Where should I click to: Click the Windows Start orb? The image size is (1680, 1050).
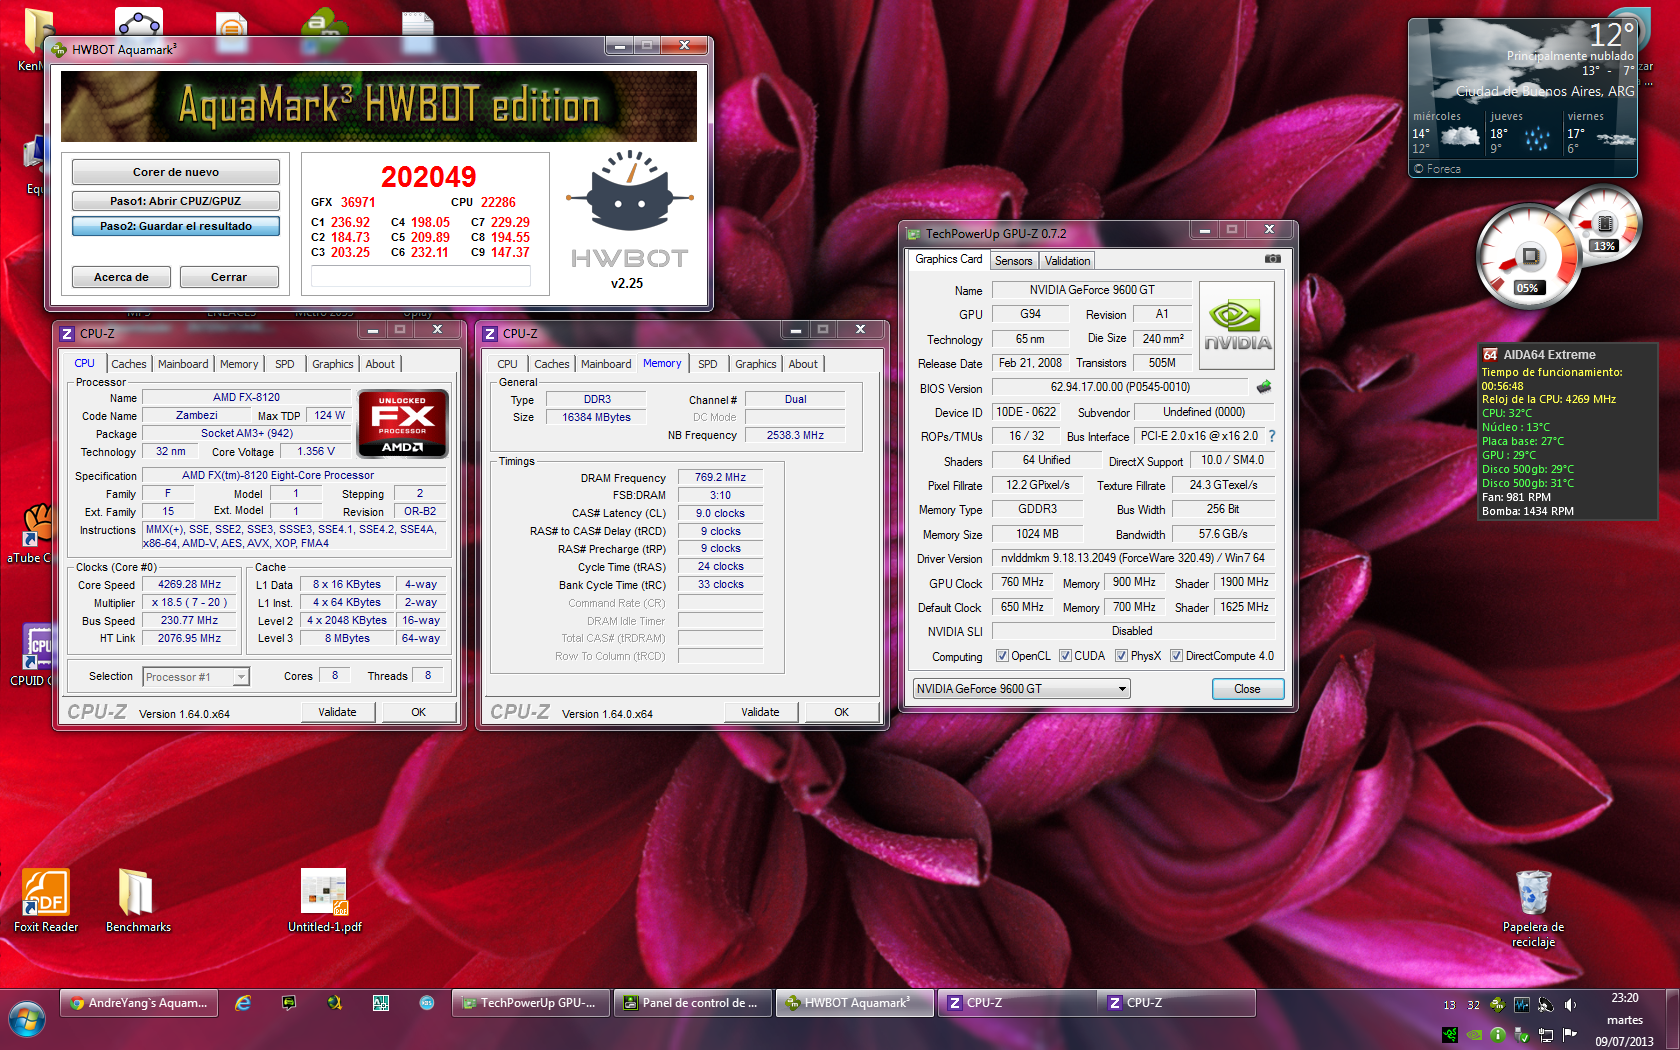click(x=27, y=1020)
